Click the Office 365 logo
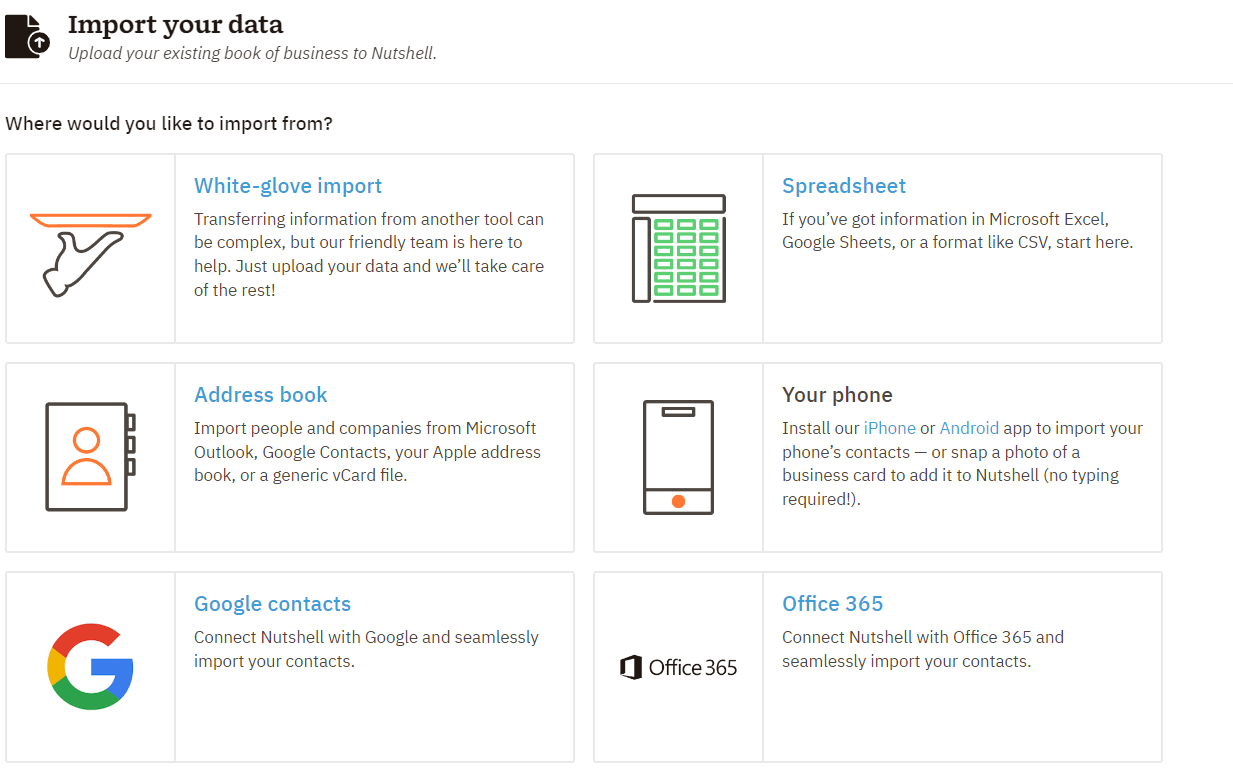1233x776 pixels. point(678,667)
